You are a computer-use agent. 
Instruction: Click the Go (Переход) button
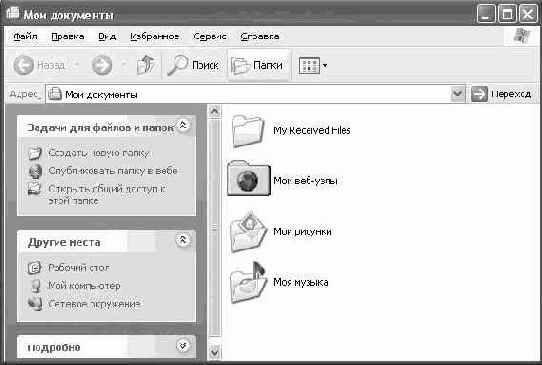501,94
